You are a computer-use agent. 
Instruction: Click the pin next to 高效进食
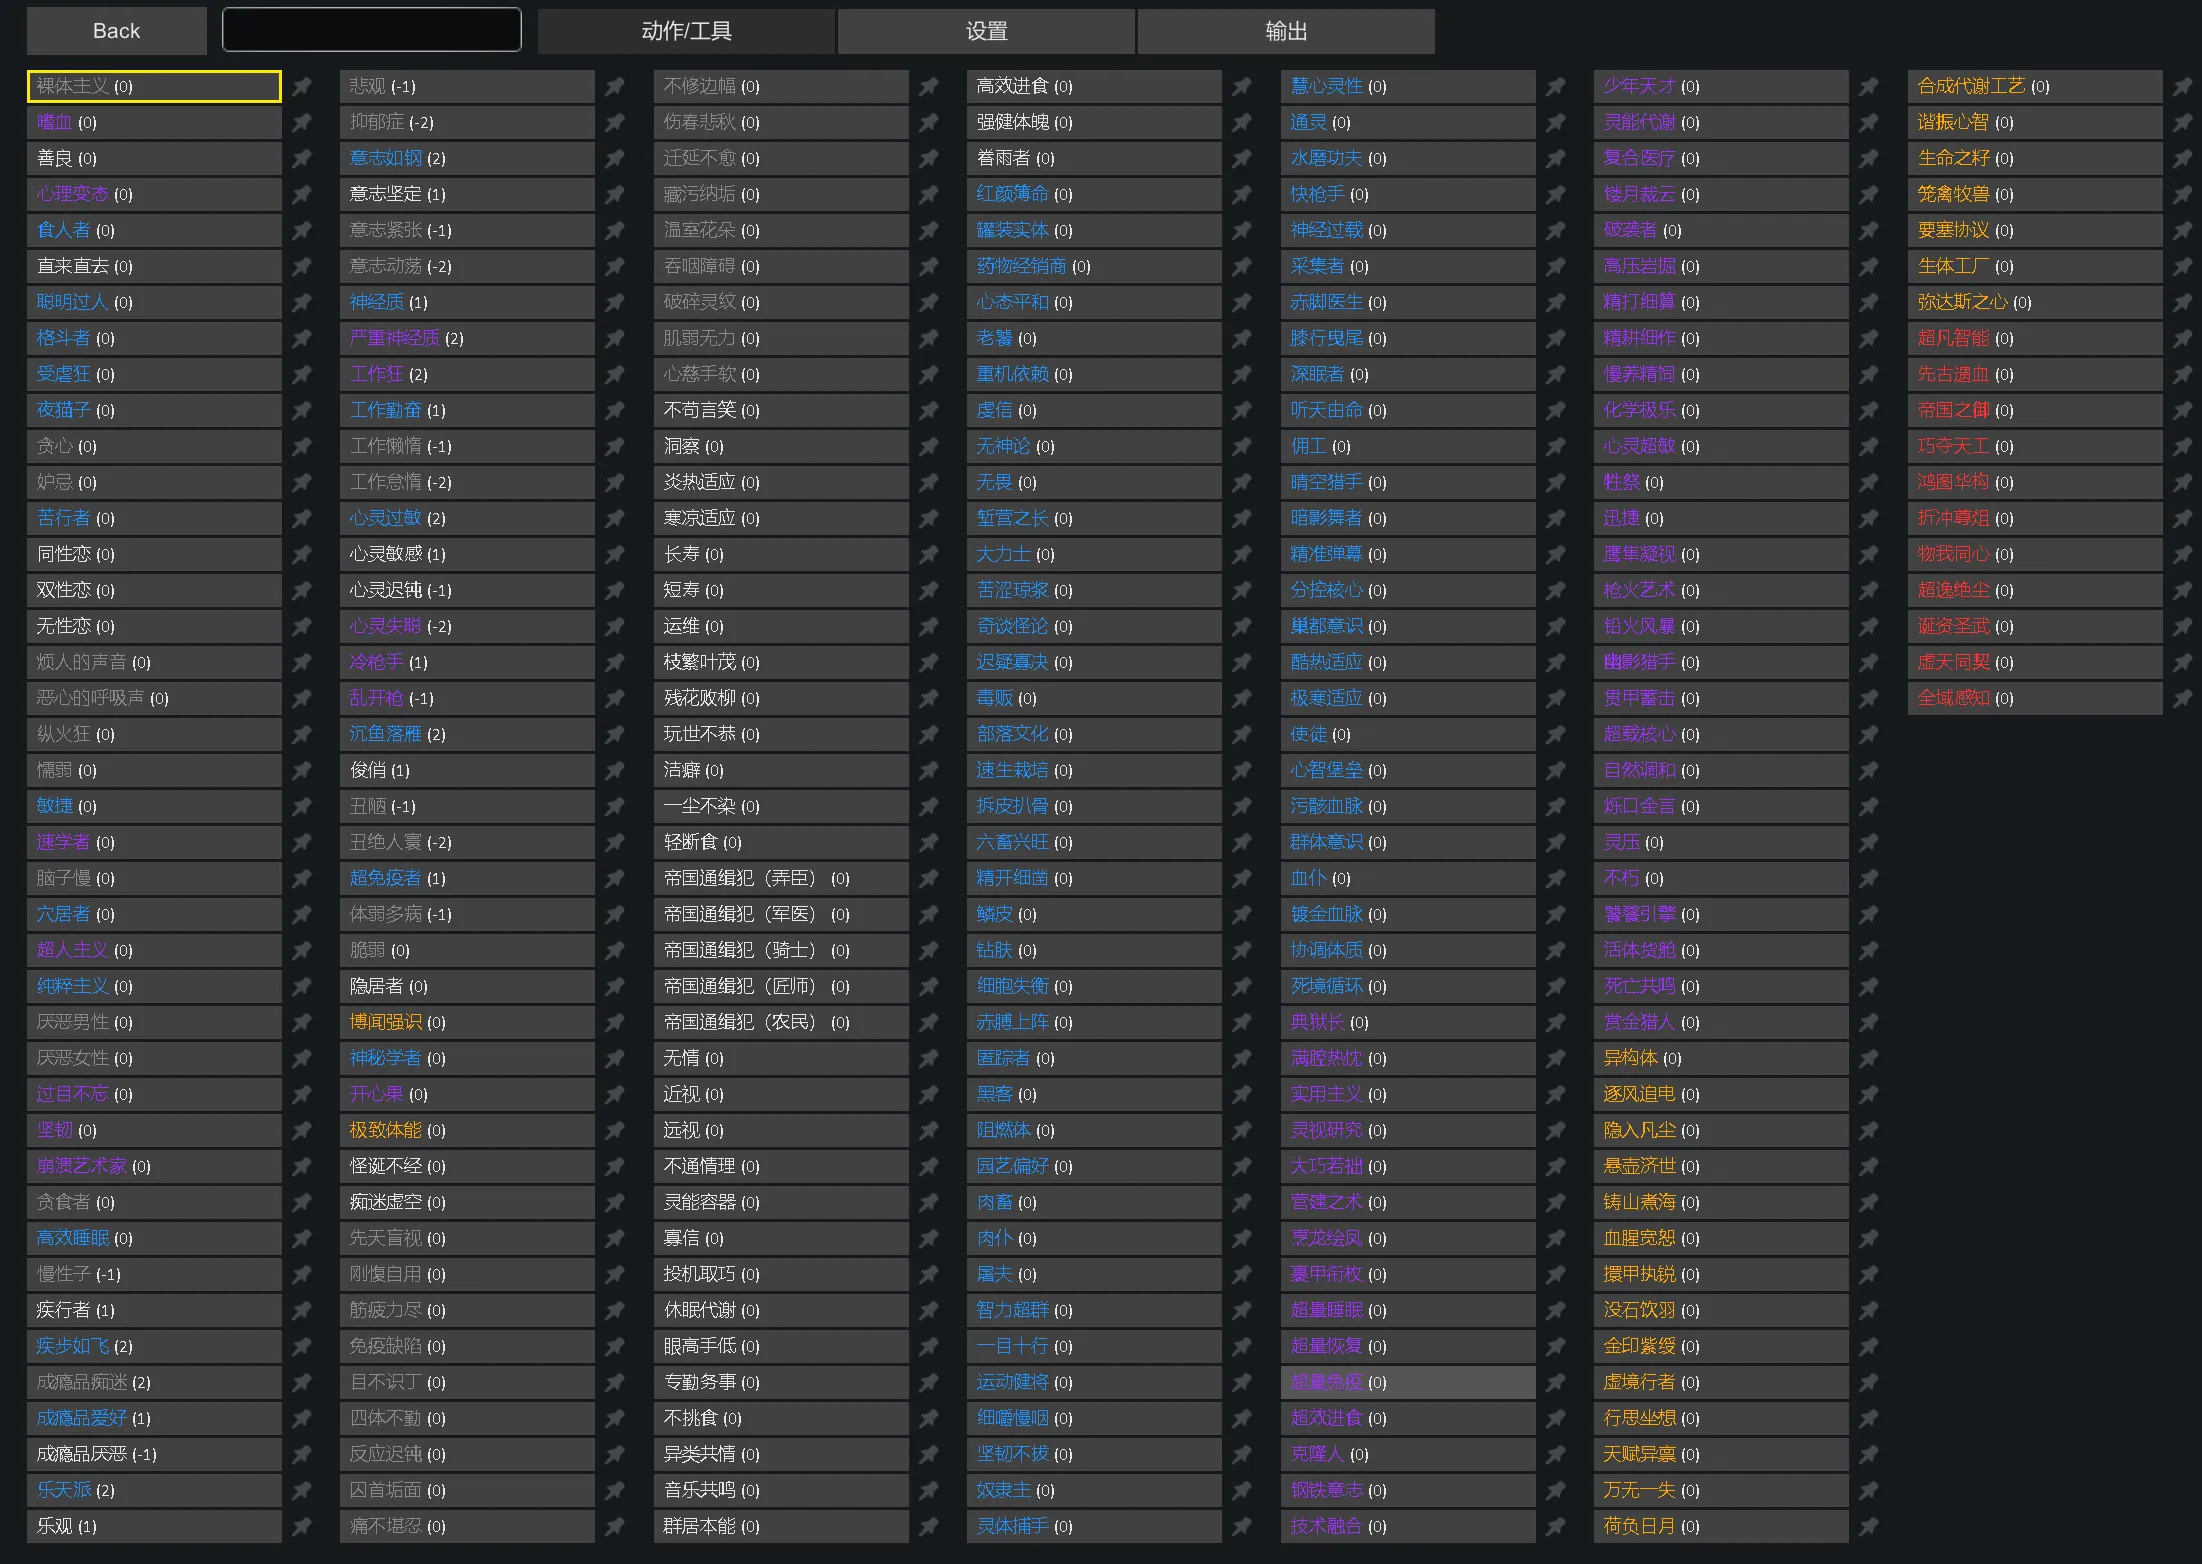pos(1242,87)
